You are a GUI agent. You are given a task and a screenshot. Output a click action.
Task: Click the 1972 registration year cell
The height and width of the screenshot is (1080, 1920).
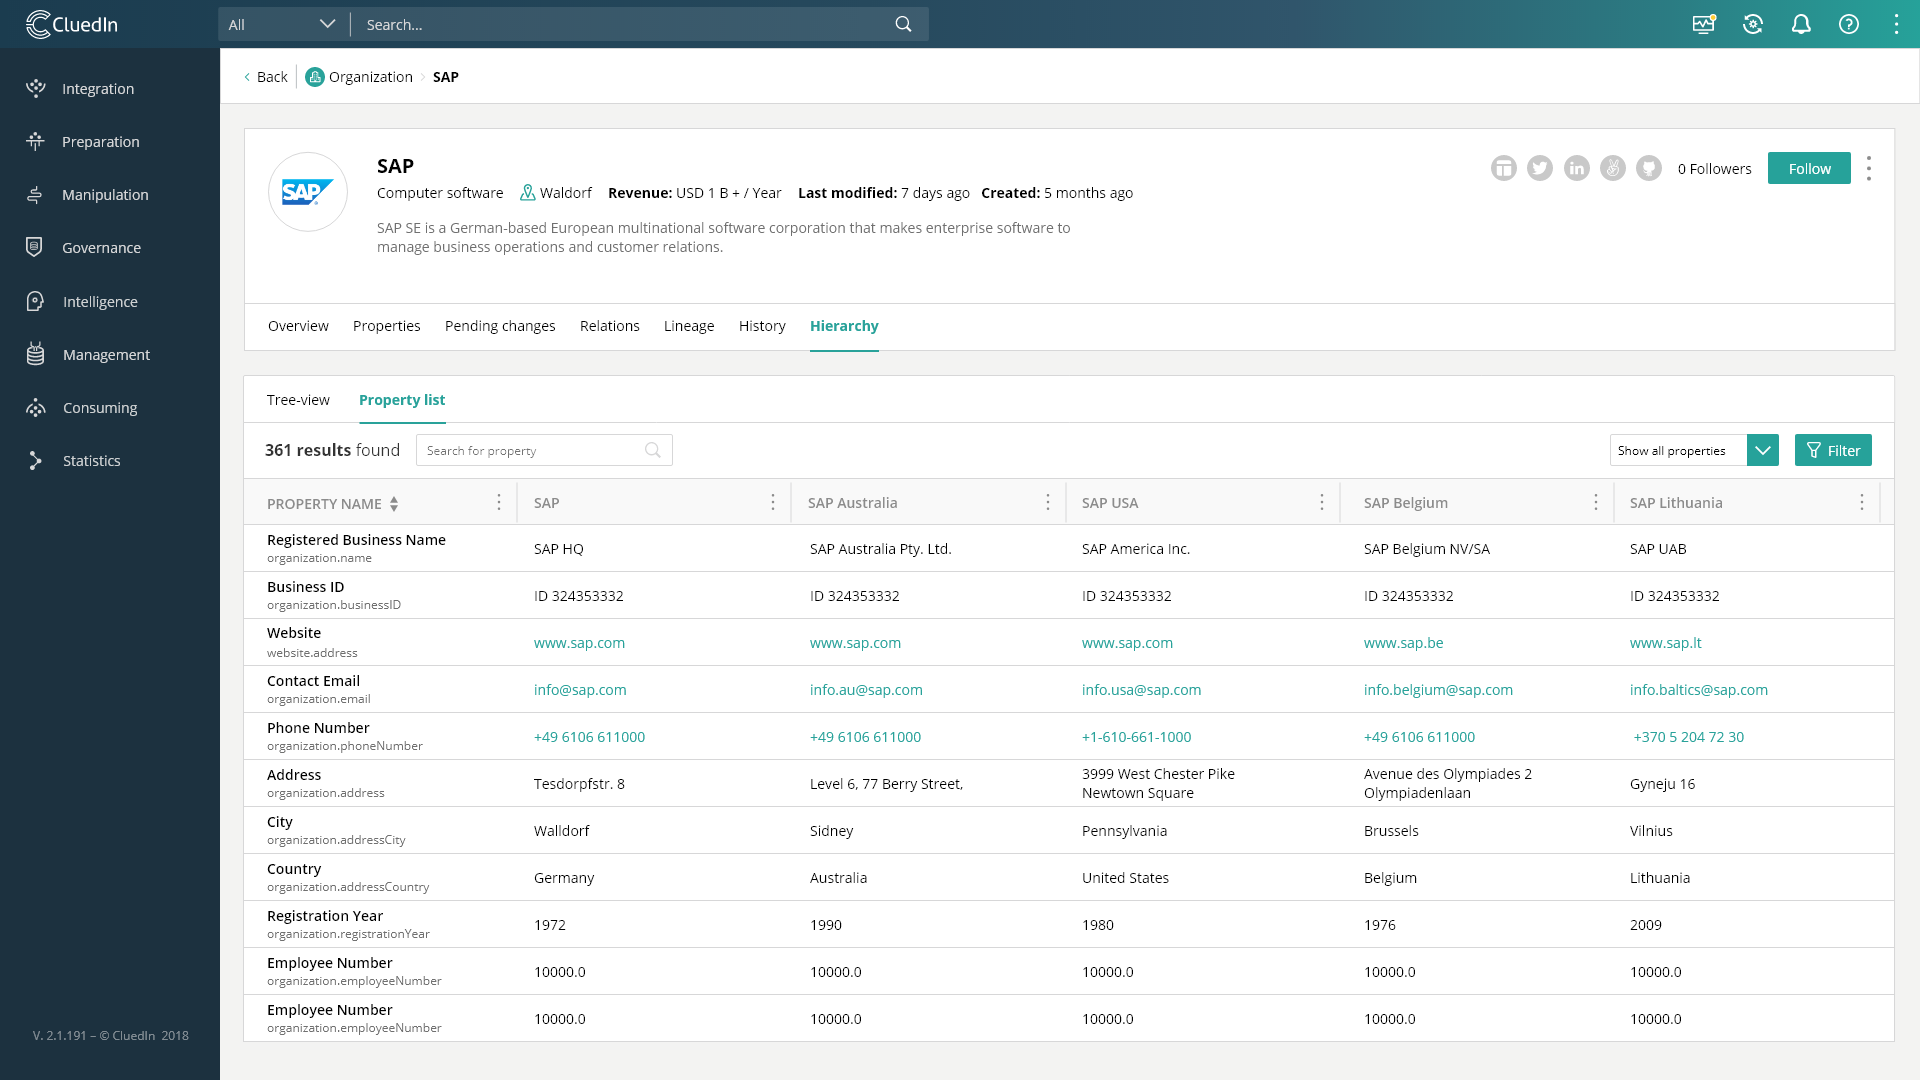point(550,925)
